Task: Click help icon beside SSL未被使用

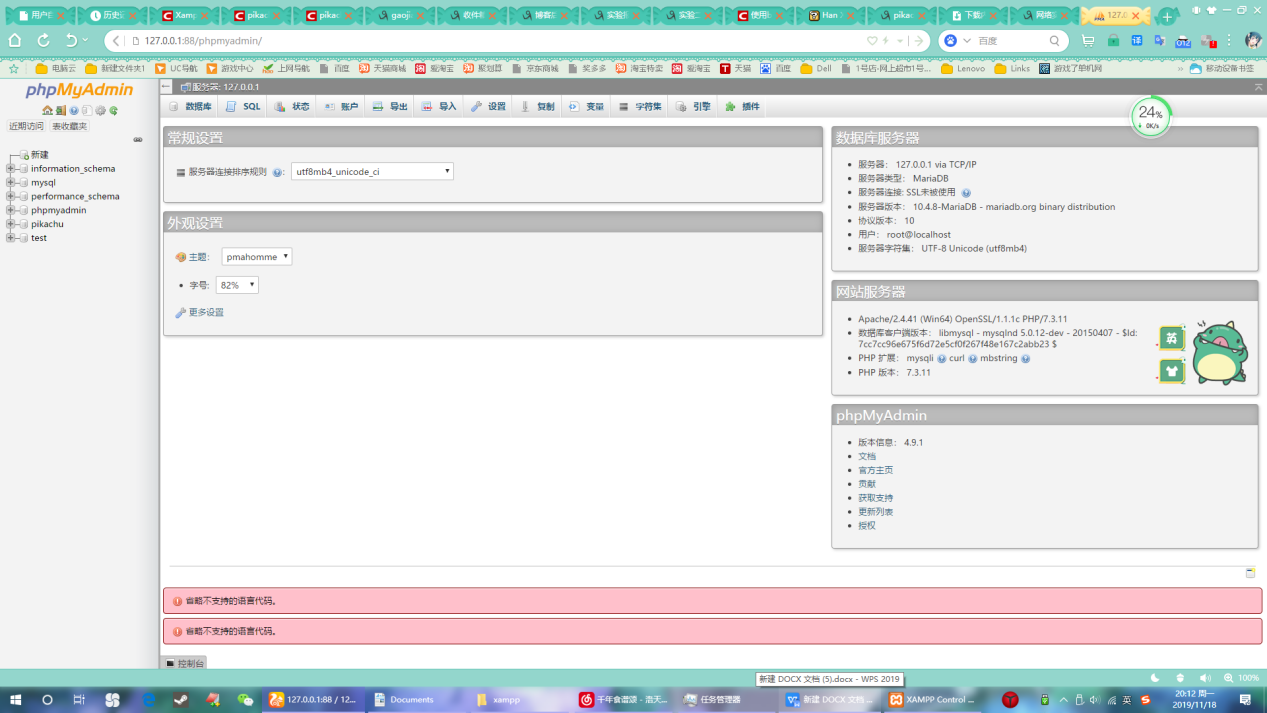Action: pos(966,193)
